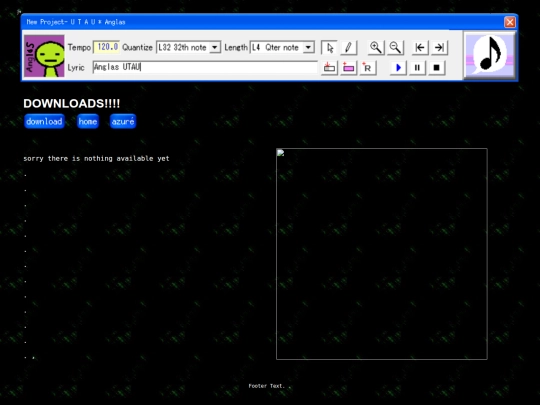This screenshot has width=540, height=405.
Task: Go to the home page button
Action: pyautogui.click(x=88, y=121)
